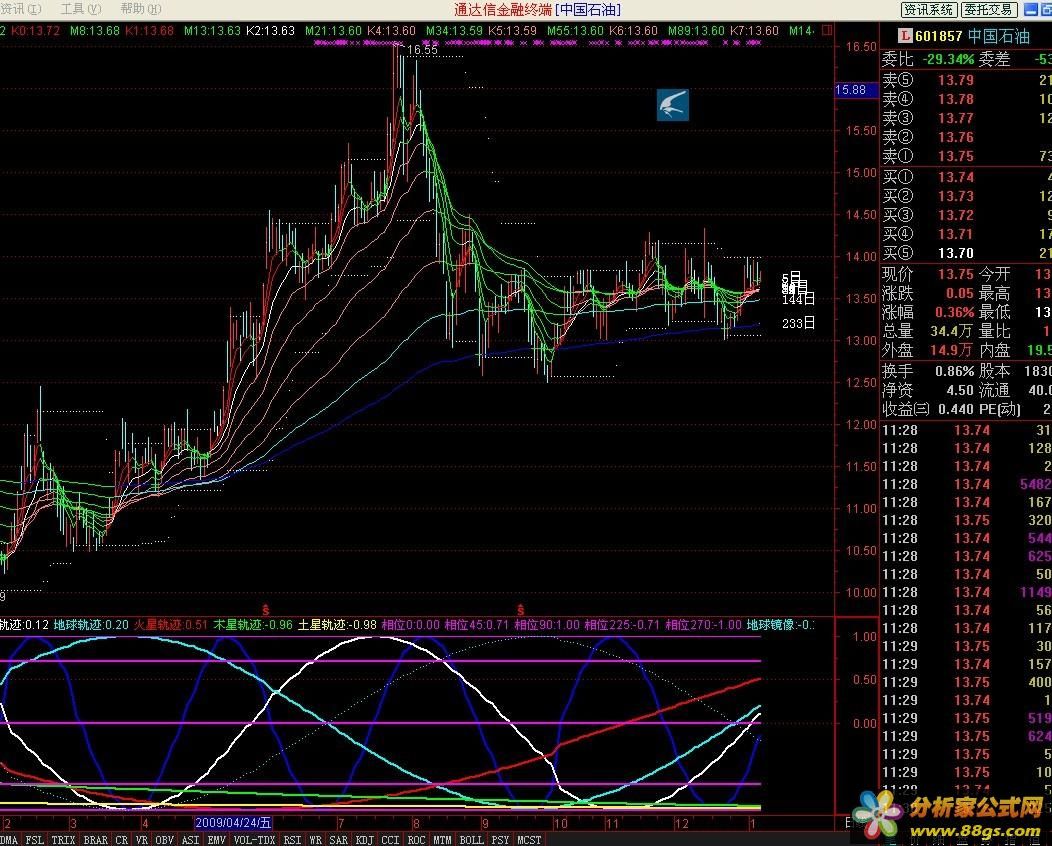This screenshot has width=1052, height=846.
Task: Click the 总量 34.4万 value
Action: pyautogui.click(x=951, y=331)
